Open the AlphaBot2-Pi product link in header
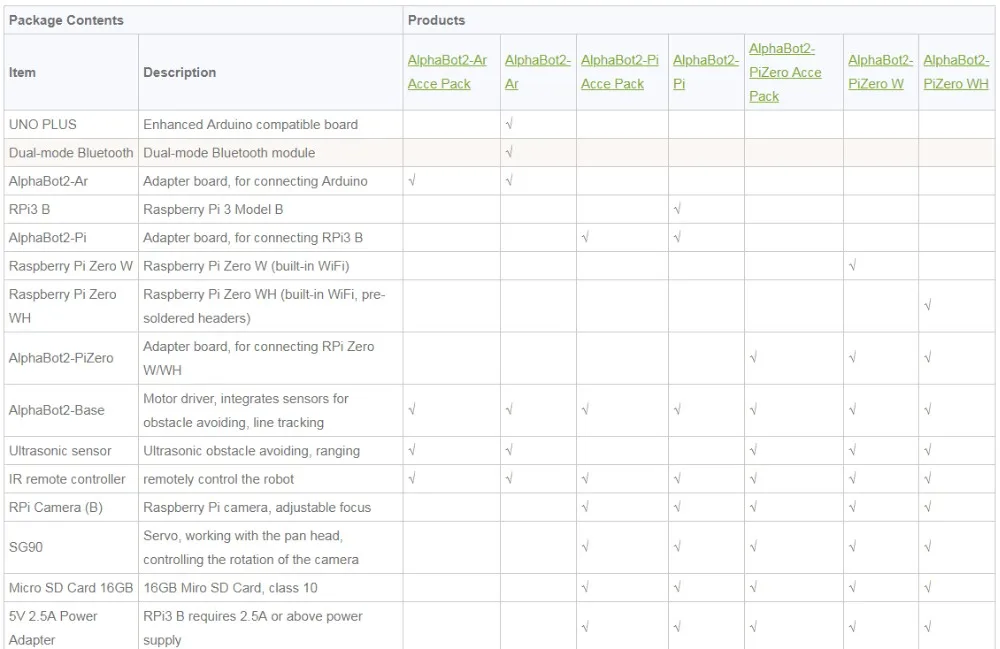The height and width of the screenshot is (649, 1000). tap(705, 72)
